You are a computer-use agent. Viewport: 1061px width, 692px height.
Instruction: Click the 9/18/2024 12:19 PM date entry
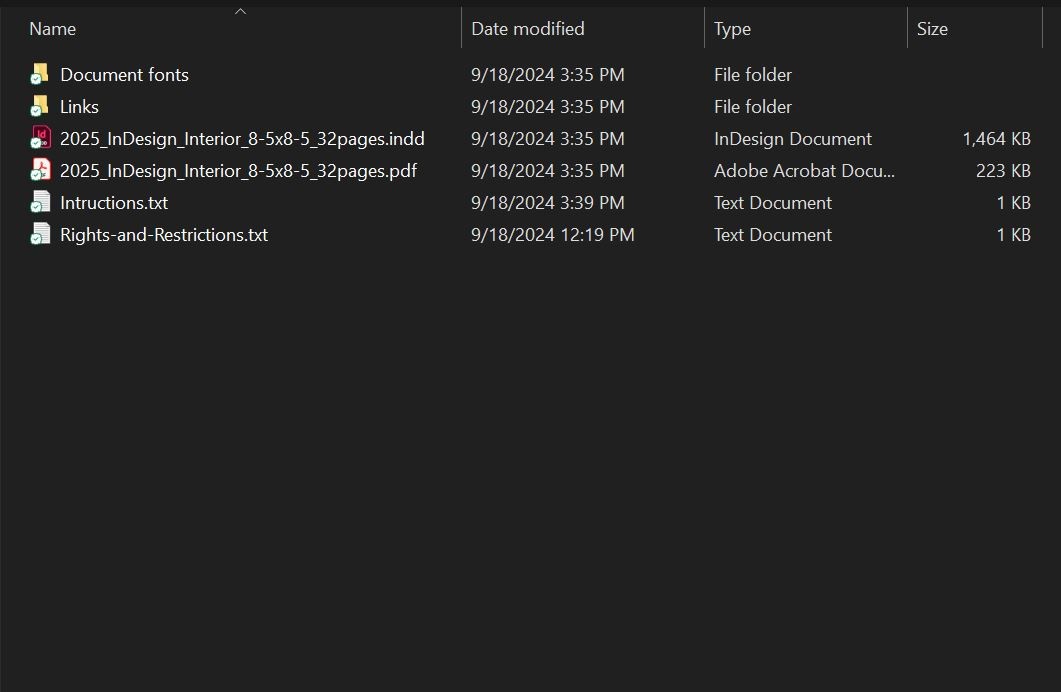pyautogui.click(x=553, y=235)
